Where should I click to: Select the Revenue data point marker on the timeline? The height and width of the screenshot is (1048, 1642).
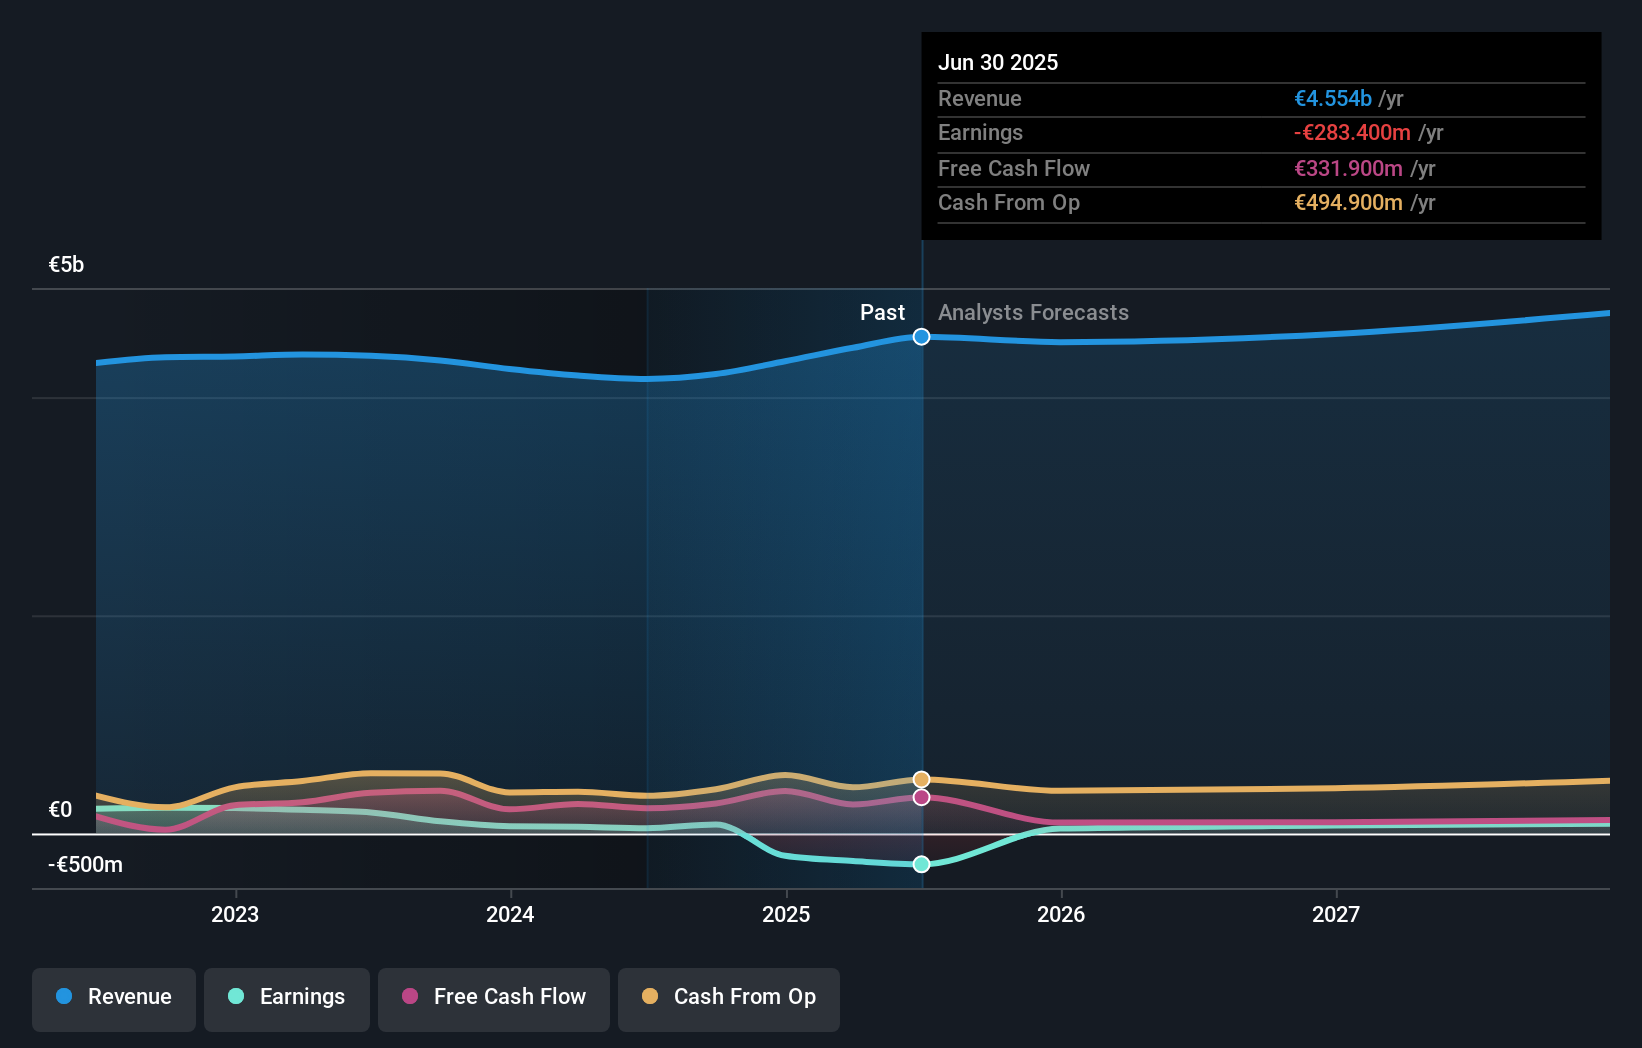point(921,337)
